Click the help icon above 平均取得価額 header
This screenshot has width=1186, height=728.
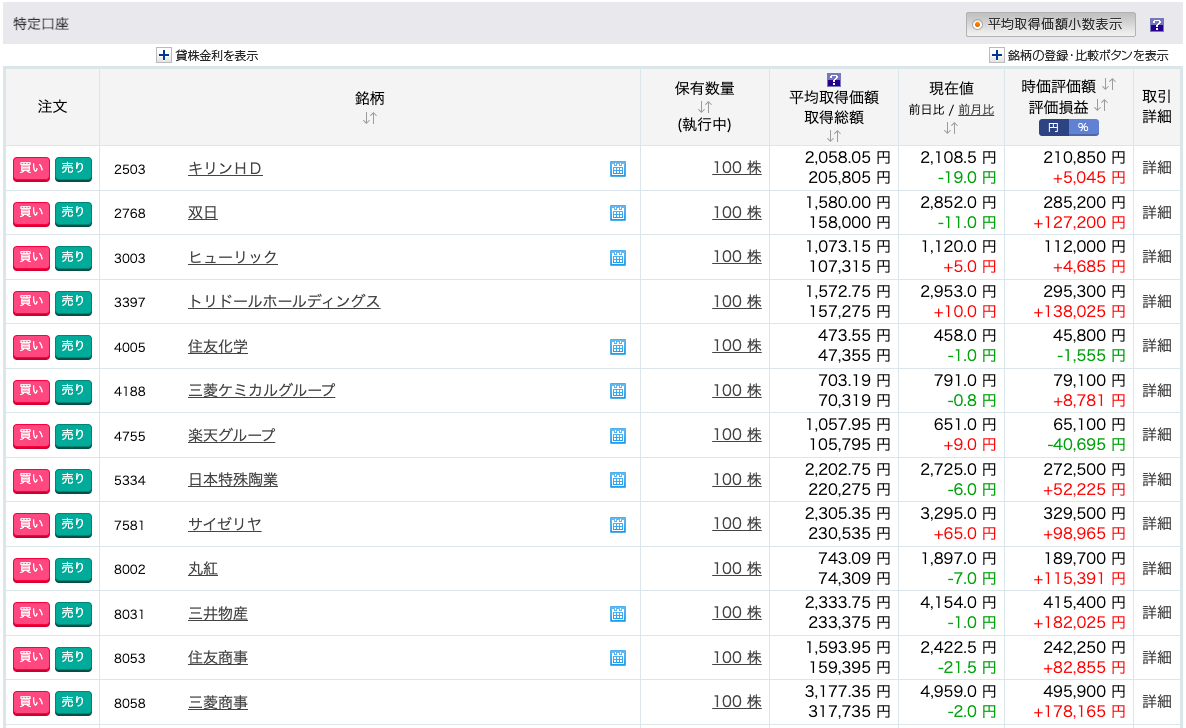pos(834,79)
